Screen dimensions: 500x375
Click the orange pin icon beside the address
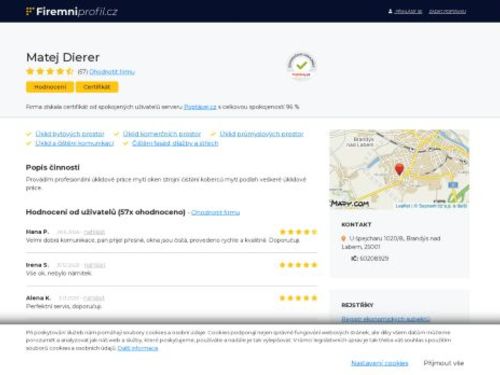pos(344,238)
